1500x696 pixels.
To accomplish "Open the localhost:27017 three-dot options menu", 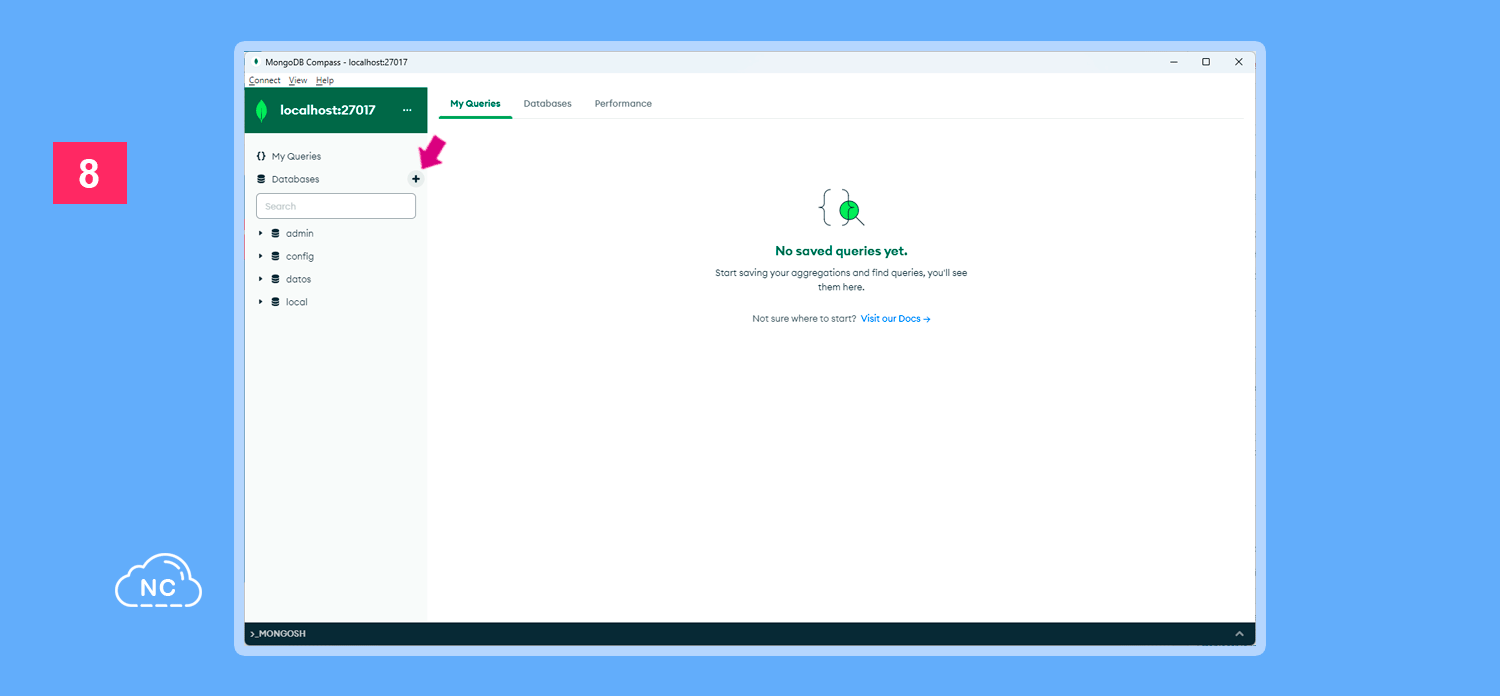I will pyautogui.click(x=407, y=110).
